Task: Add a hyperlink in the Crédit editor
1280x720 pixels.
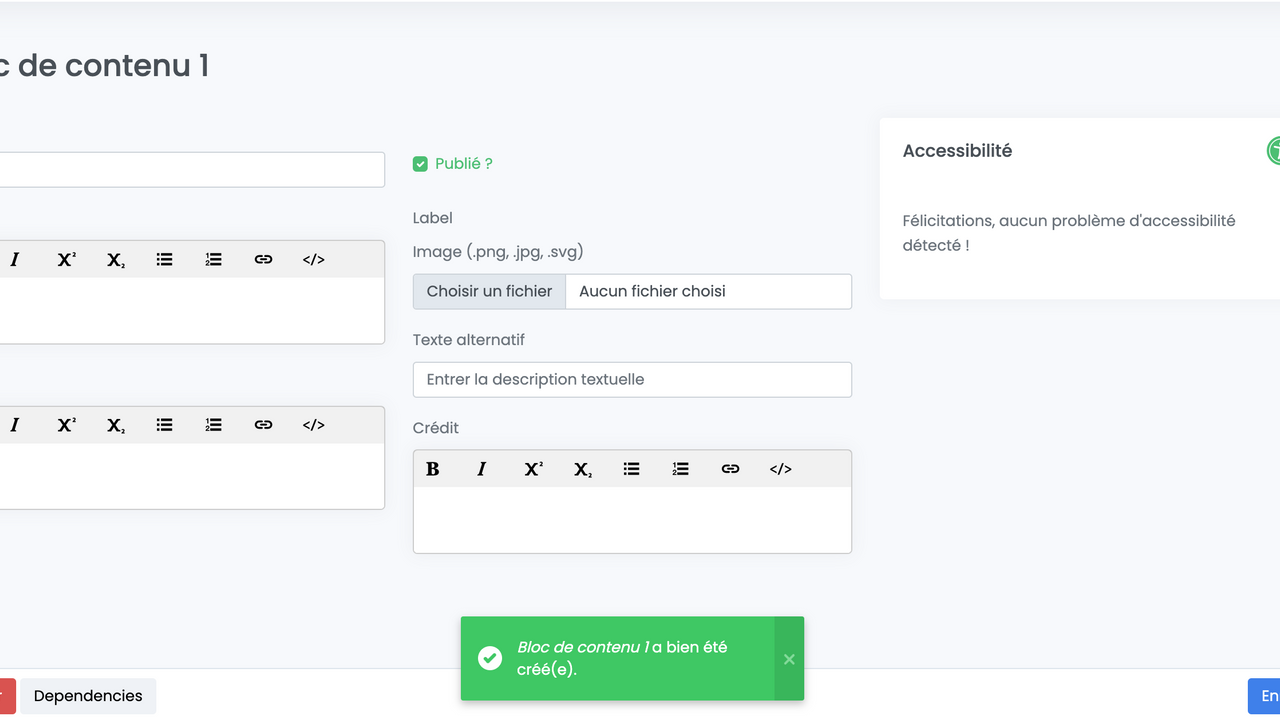Action: coord(730,469)
